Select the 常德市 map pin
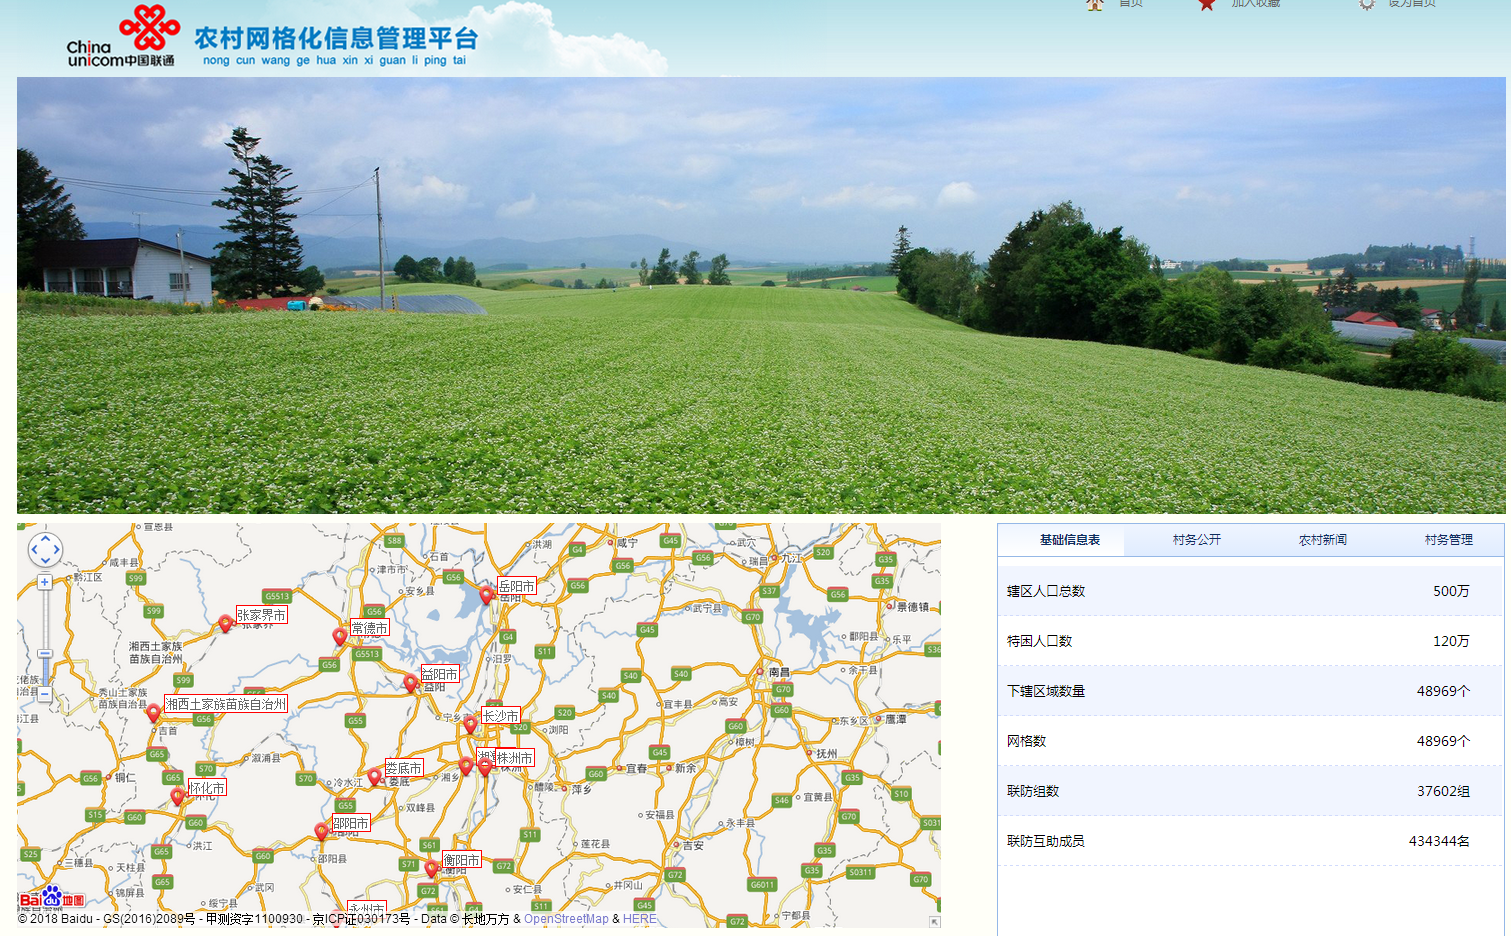Viewport: 1511px width, 936px height. [x=340, y=636]
